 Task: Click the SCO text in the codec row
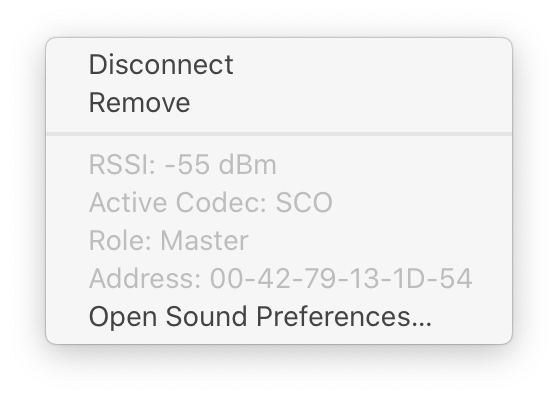click(x=304, y=203)
